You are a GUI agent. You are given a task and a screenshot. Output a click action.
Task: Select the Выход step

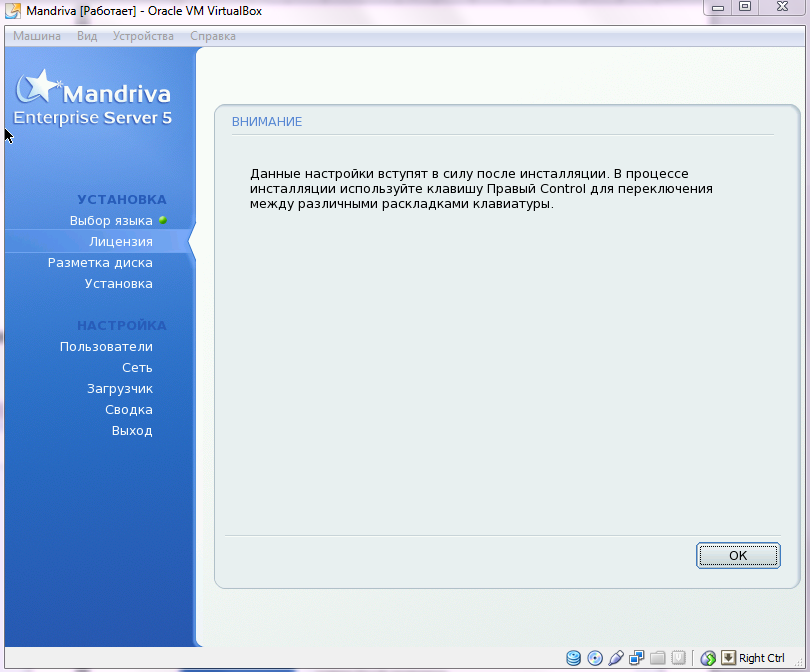point(132,431)
